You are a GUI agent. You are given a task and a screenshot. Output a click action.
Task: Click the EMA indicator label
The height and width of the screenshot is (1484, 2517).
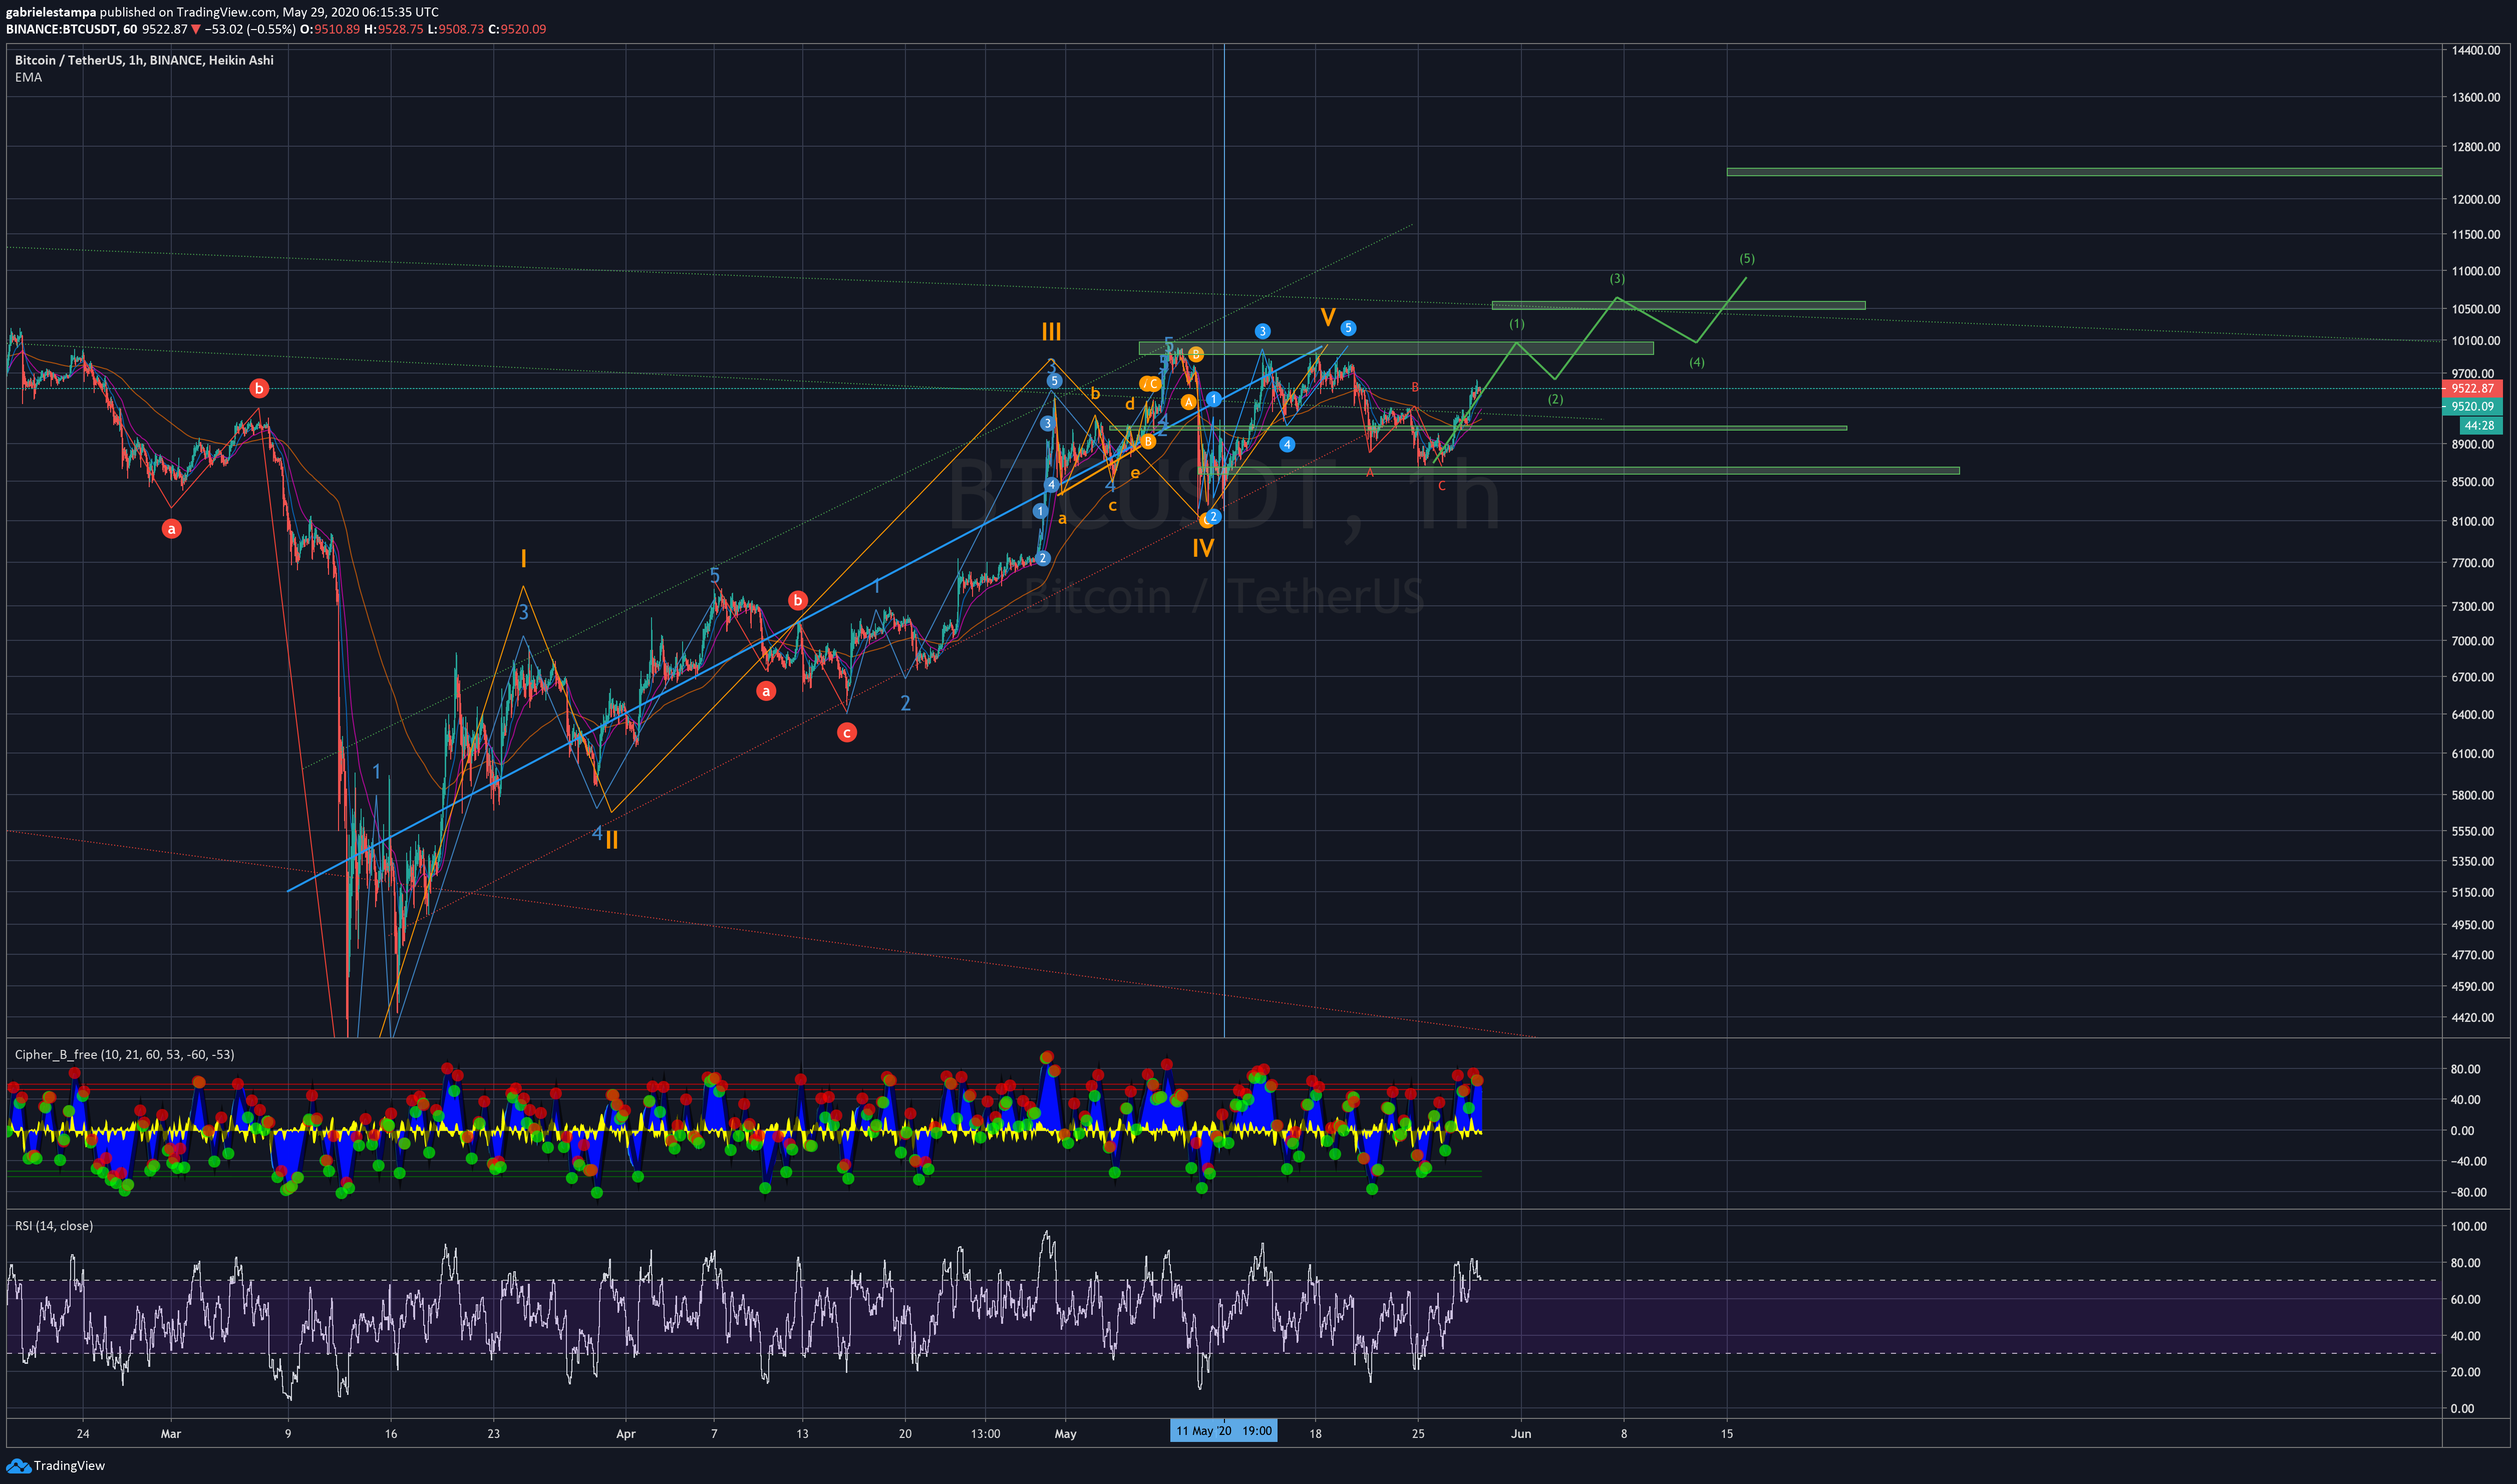28,77
